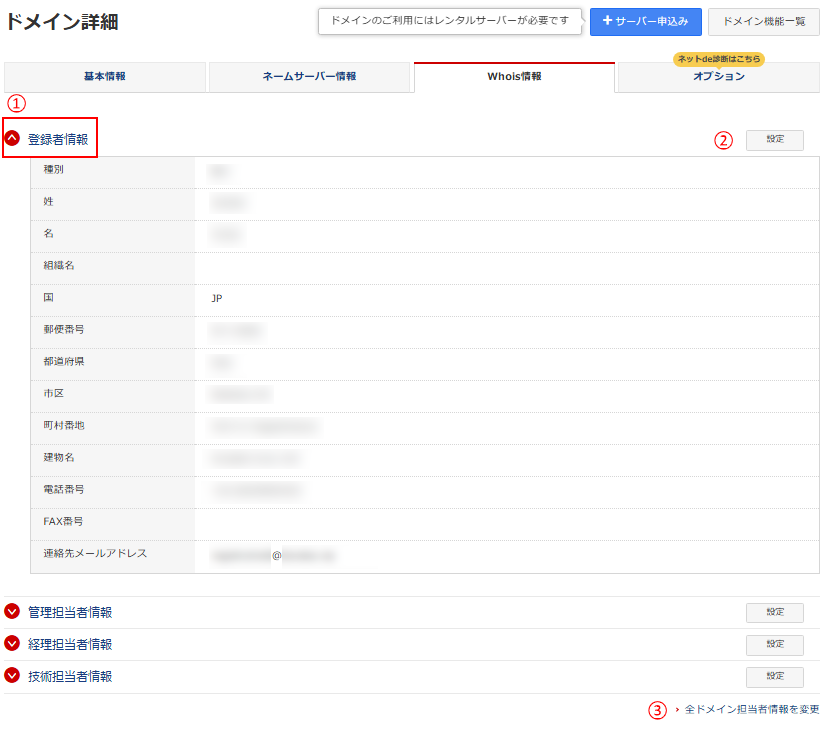Collapse the 登録者情報 section chevron
This screenshot has width=836, height=746.
click(12, 139)
